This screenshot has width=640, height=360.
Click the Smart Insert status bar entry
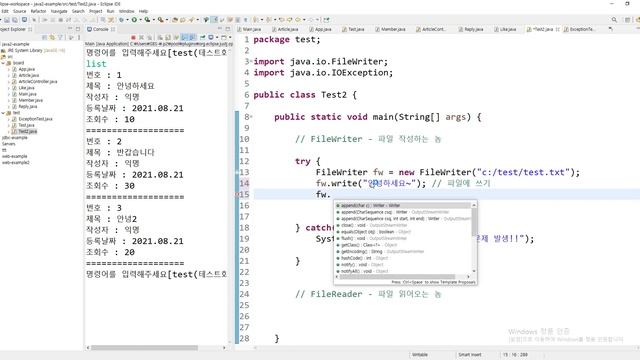tap(470, 355)
